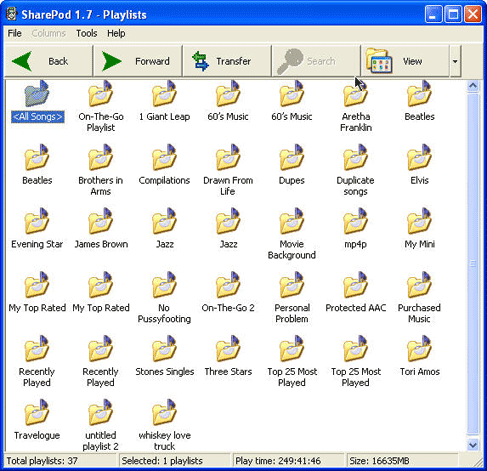
Task: Select the Compilations playlist icon
Action: pyautogui.click(x=164, y=157)
